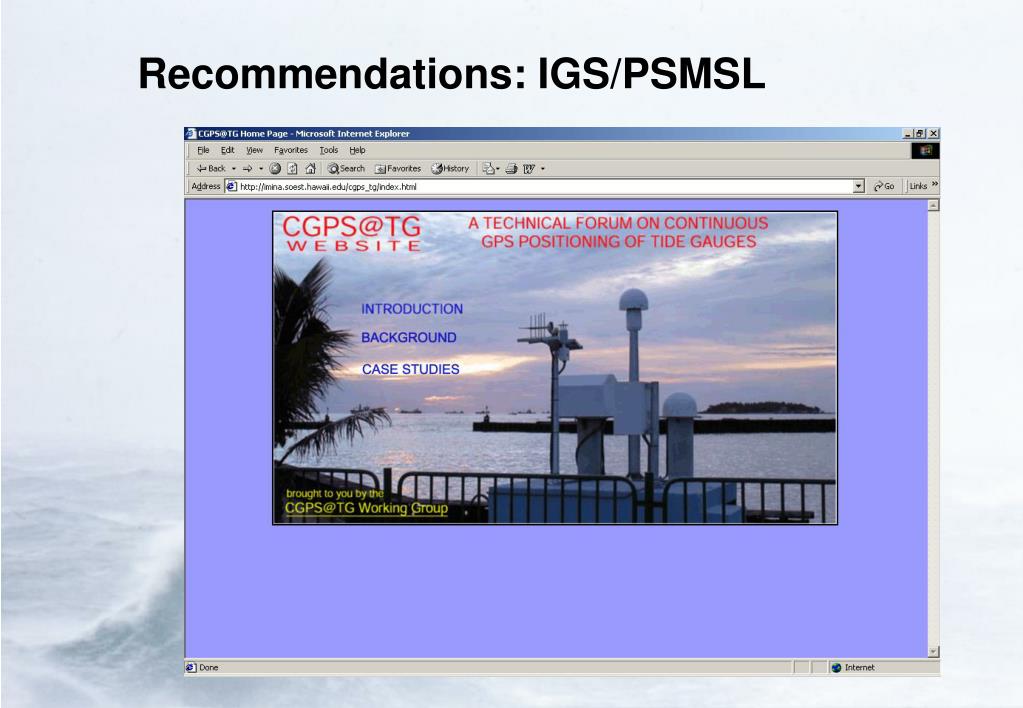Open the Back history dropdown arrow
The image size is (1023, 708).
pos(234,168)
